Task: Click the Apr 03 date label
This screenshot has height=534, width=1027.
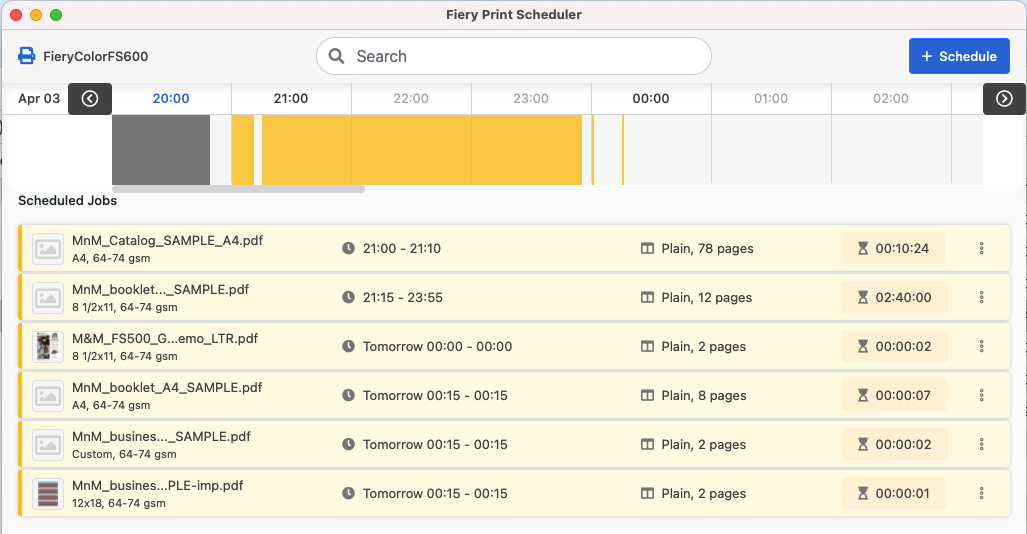Action: (39, 98)
